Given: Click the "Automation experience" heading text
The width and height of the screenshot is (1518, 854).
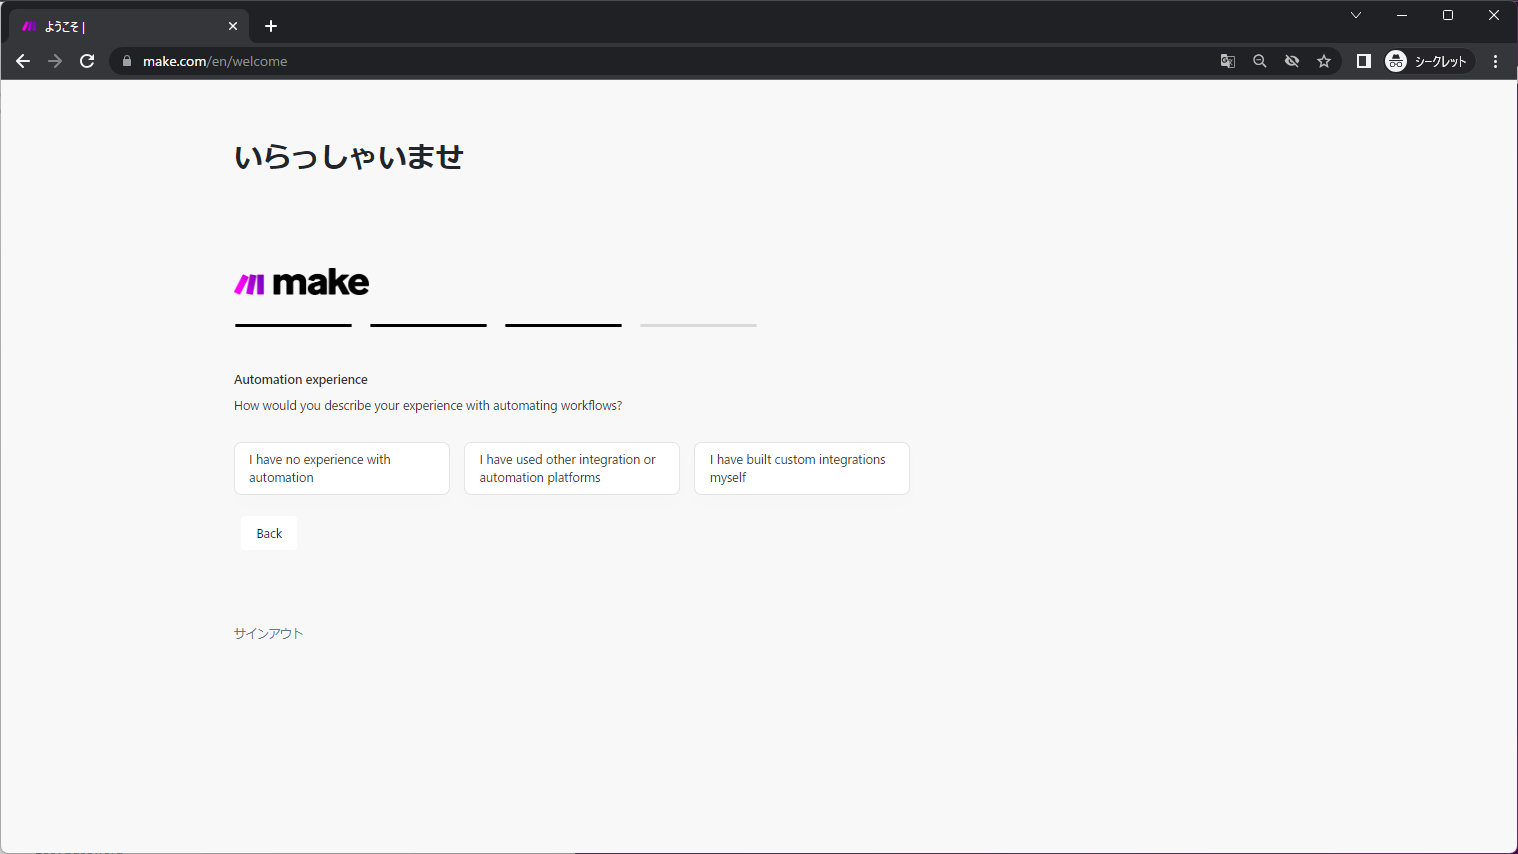Looking at the screenshot, I should pos(301,380).
